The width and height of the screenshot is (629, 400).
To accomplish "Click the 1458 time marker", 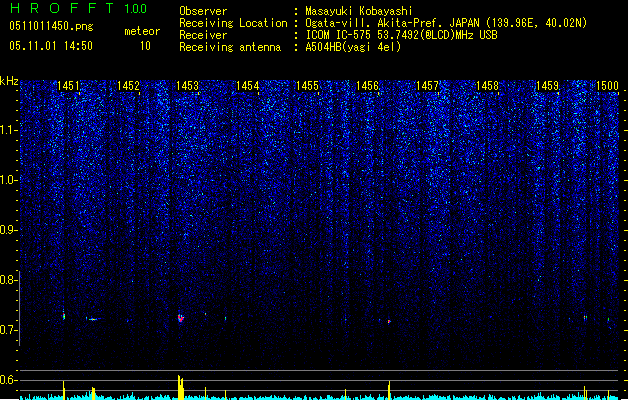I will pyautogui.click(x=487, y=86).
